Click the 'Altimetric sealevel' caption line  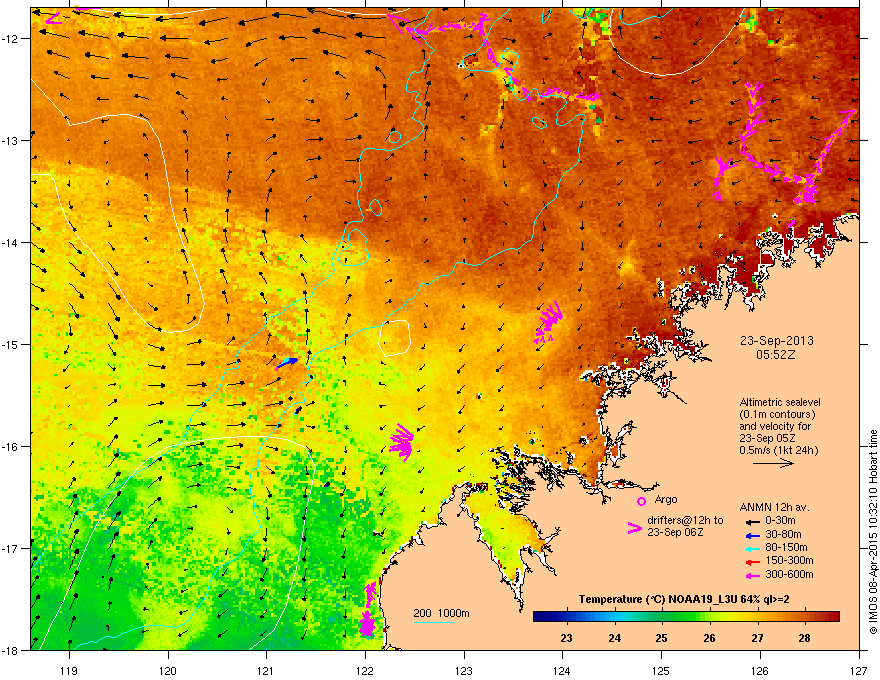point(780,402)
